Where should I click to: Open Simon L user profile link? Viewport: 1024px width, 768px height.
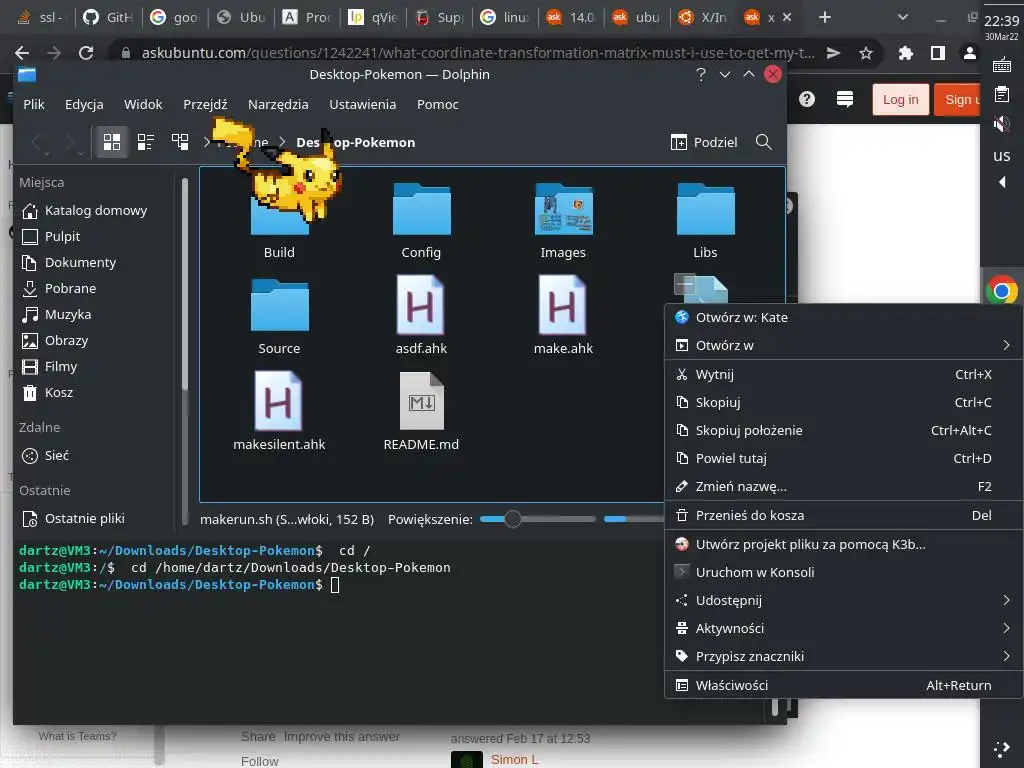[515, 760]
